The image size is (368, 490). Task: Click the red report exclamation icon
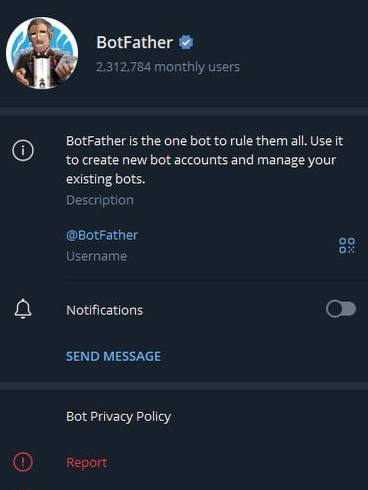pos(23,462)
